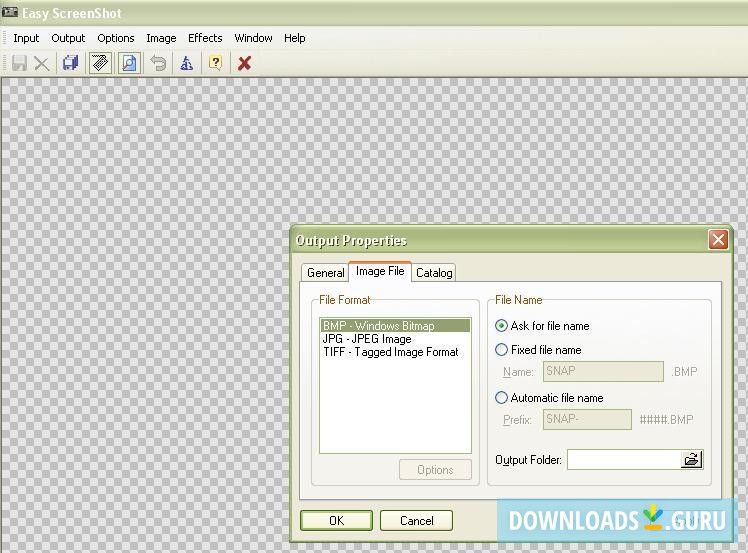Click the Cancel button
The width and height of the screenshot is (748, 553).
click(x=416, y=521)
